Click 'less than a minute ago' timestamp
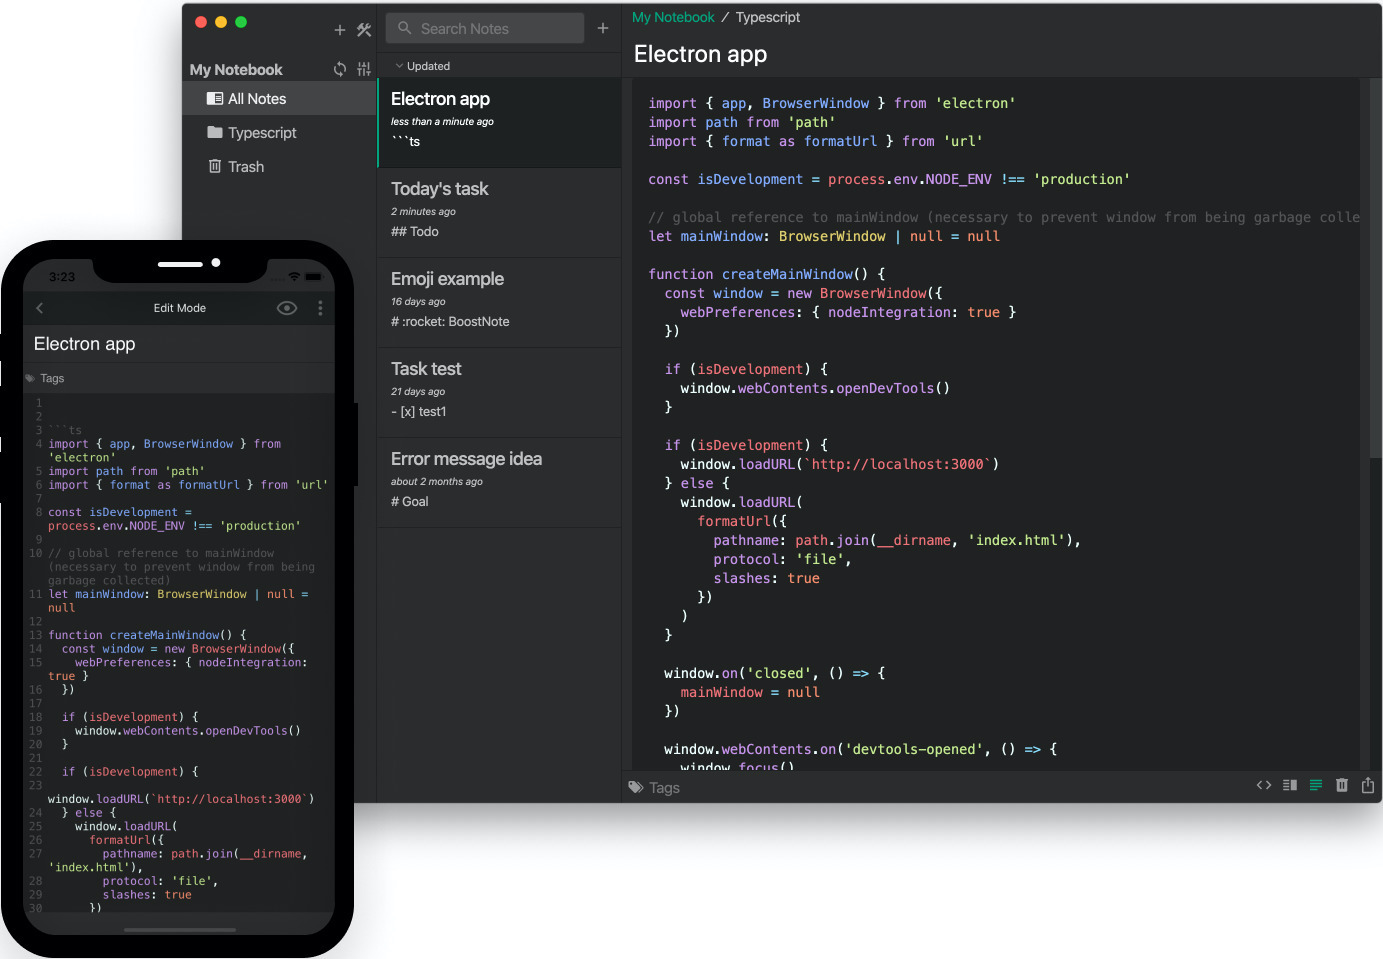 point(442,122)
